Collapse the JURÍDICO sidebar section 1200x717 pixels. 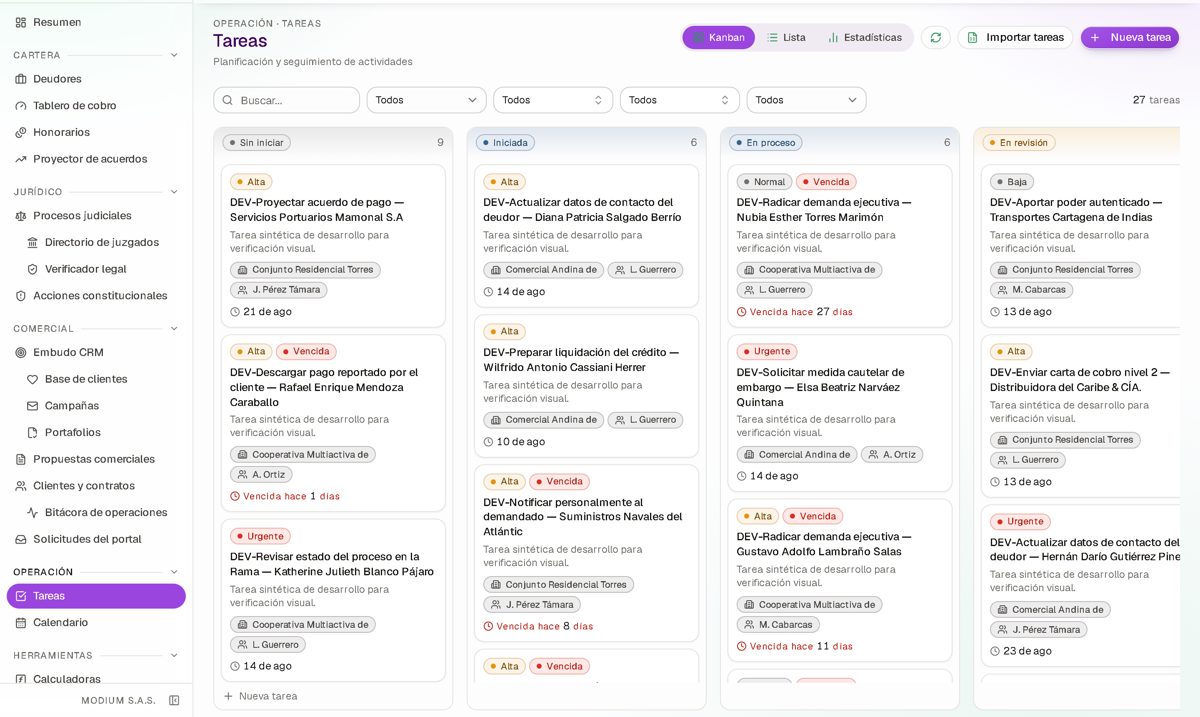point(174,192)
